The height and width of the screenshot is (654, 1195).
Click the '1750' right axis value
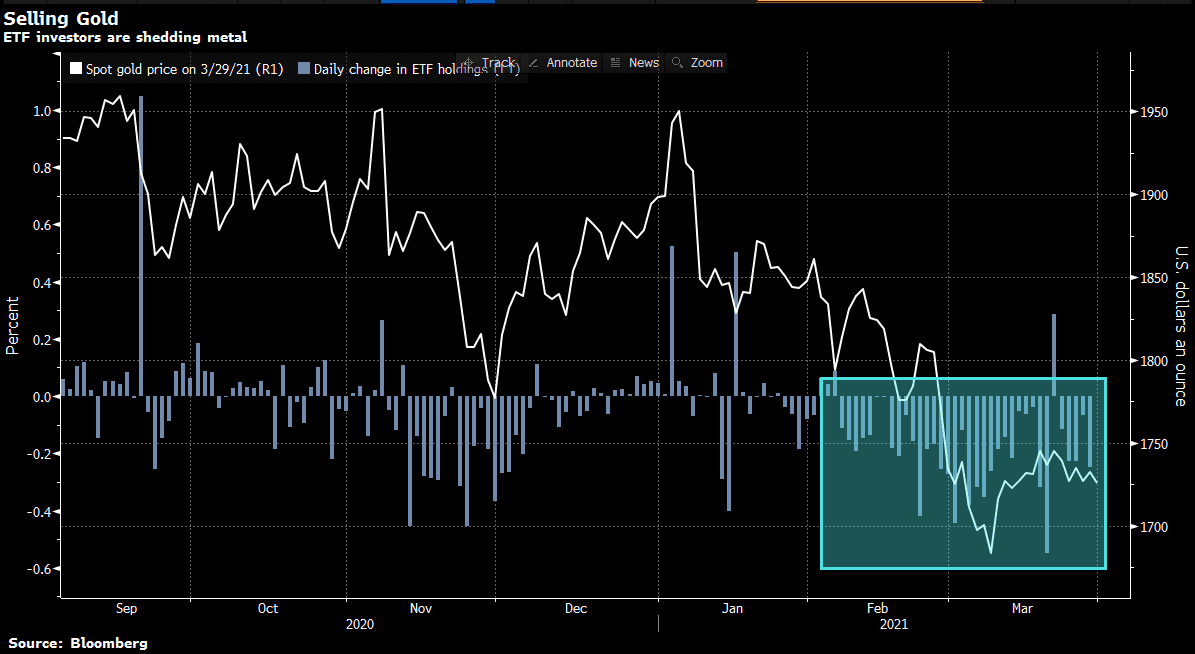pos(1154,444)
